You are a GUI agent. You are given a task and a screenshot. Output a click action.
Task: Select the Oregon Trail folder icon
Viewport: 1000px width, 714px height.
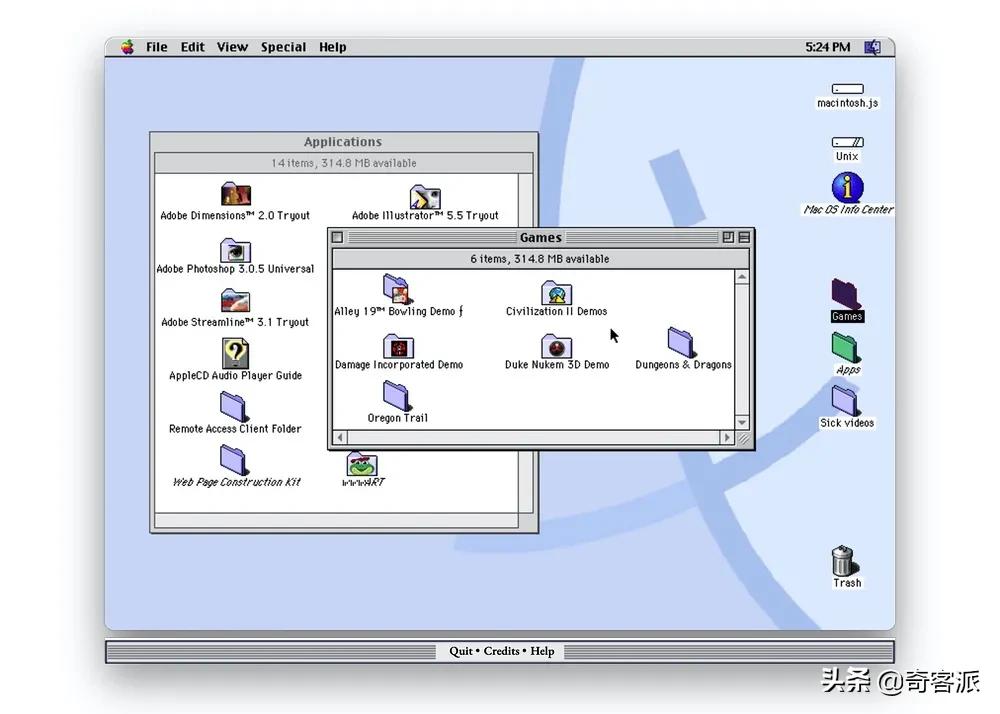tap(397, 396)
